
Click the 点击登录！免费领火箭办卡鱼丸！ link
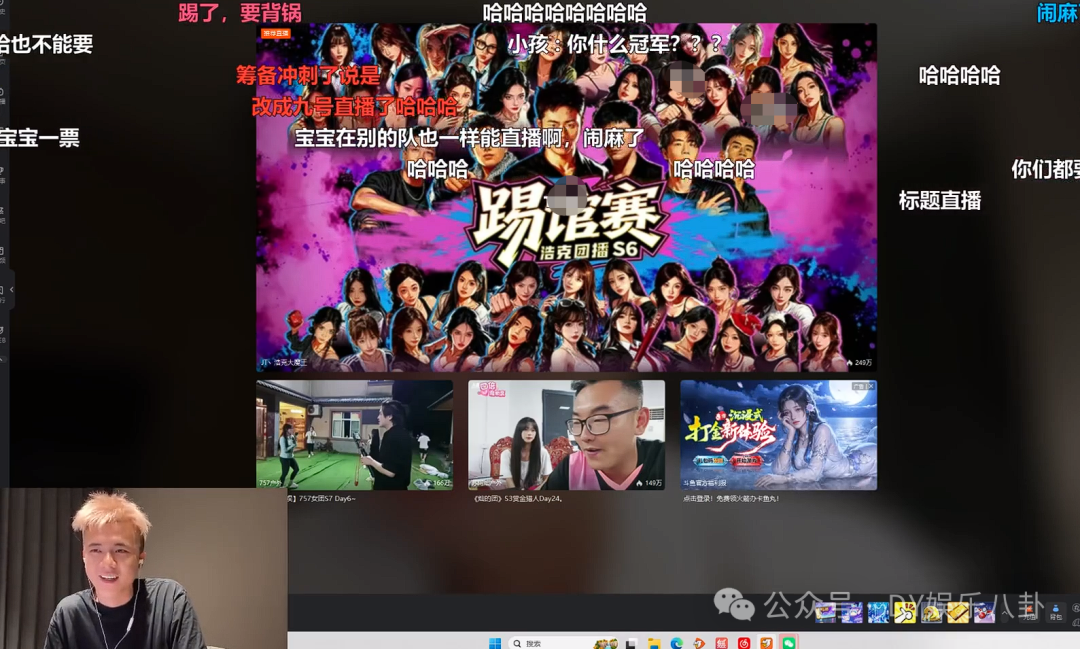coord(731,498)
